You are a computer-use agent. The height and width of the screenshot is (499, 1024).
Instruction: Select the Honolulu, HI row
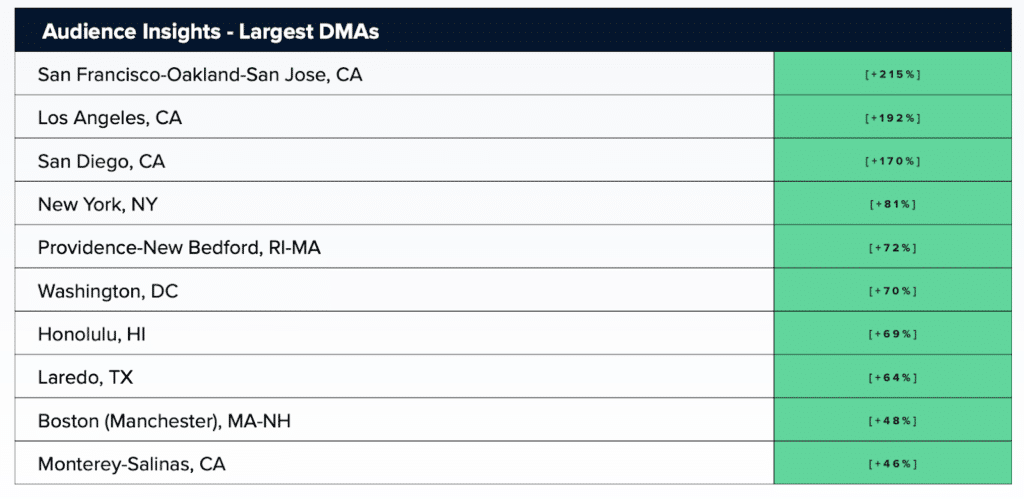[x=92, y=334]
